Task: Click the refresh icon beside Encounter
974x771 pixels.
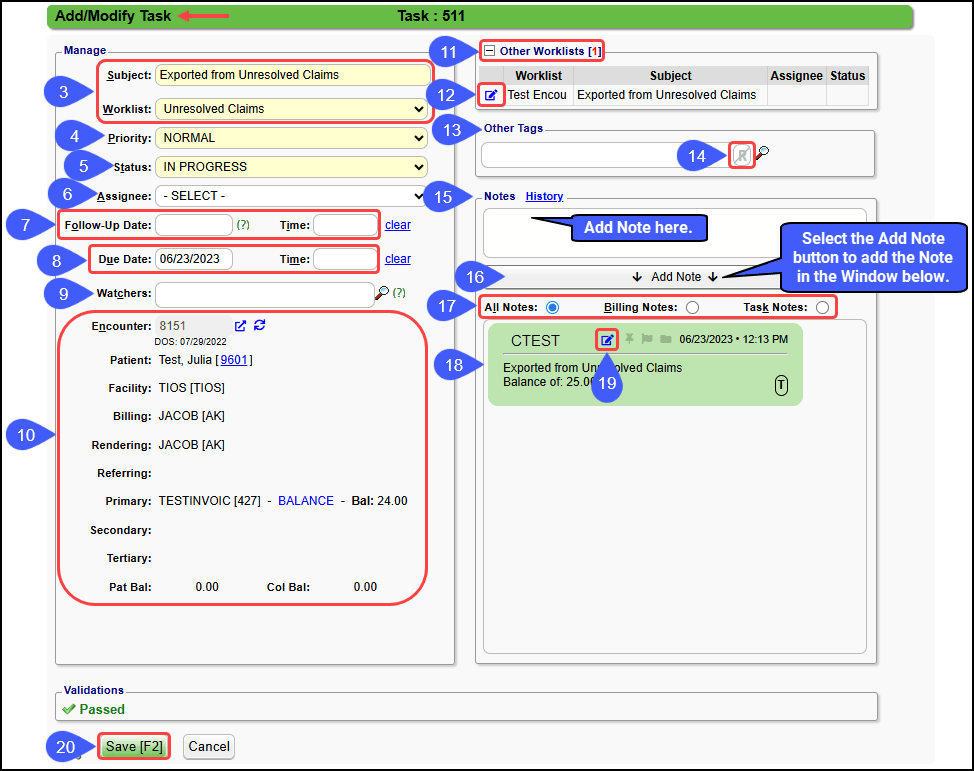Action: pos(259,326)
